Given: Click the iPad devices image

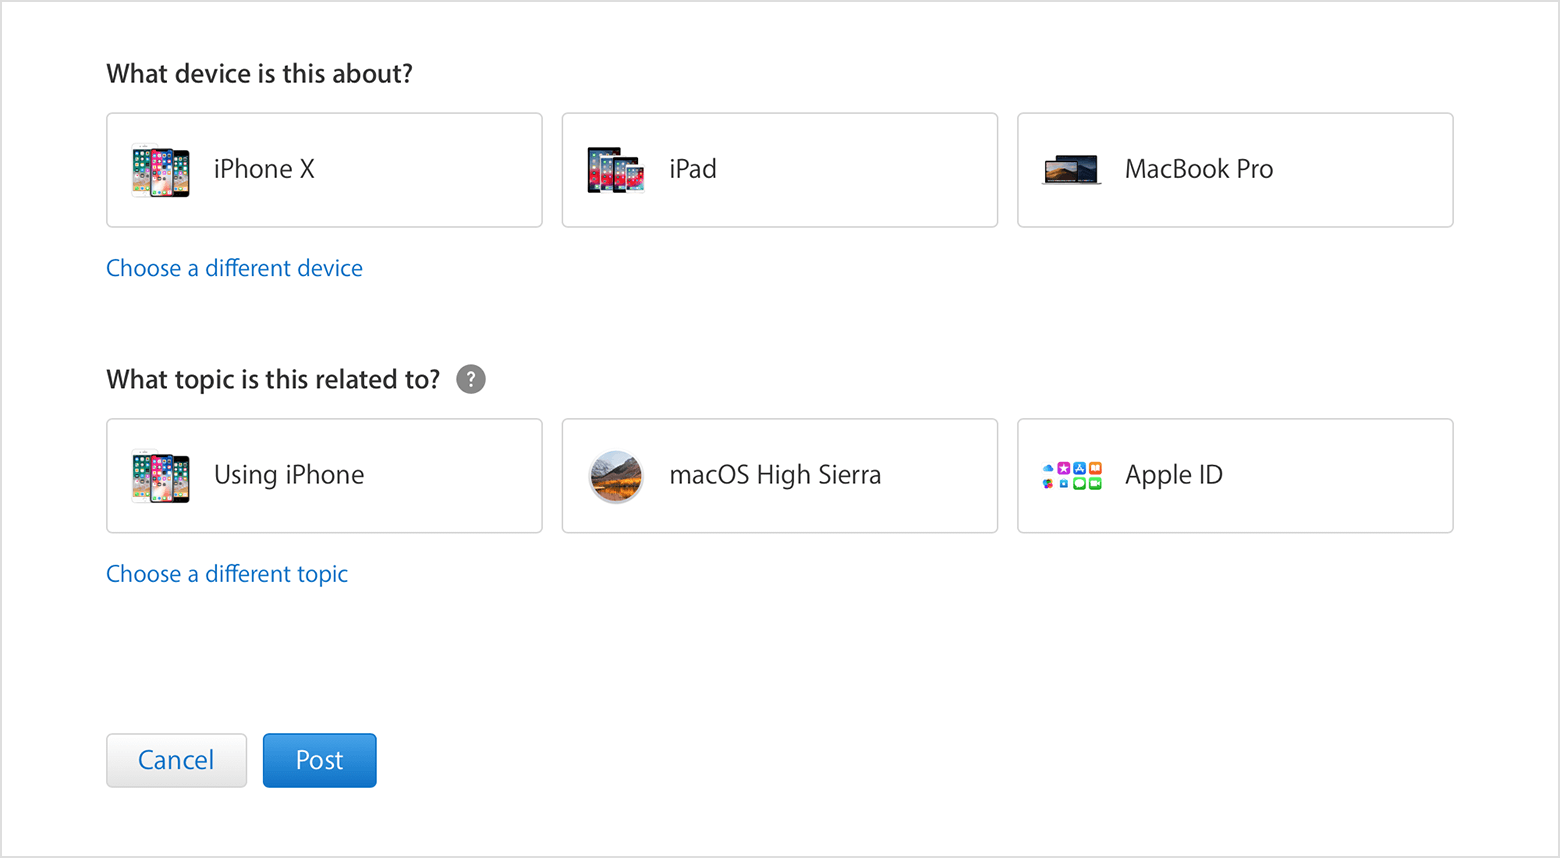Looking at the screenshot, I should tap(615, 171).
